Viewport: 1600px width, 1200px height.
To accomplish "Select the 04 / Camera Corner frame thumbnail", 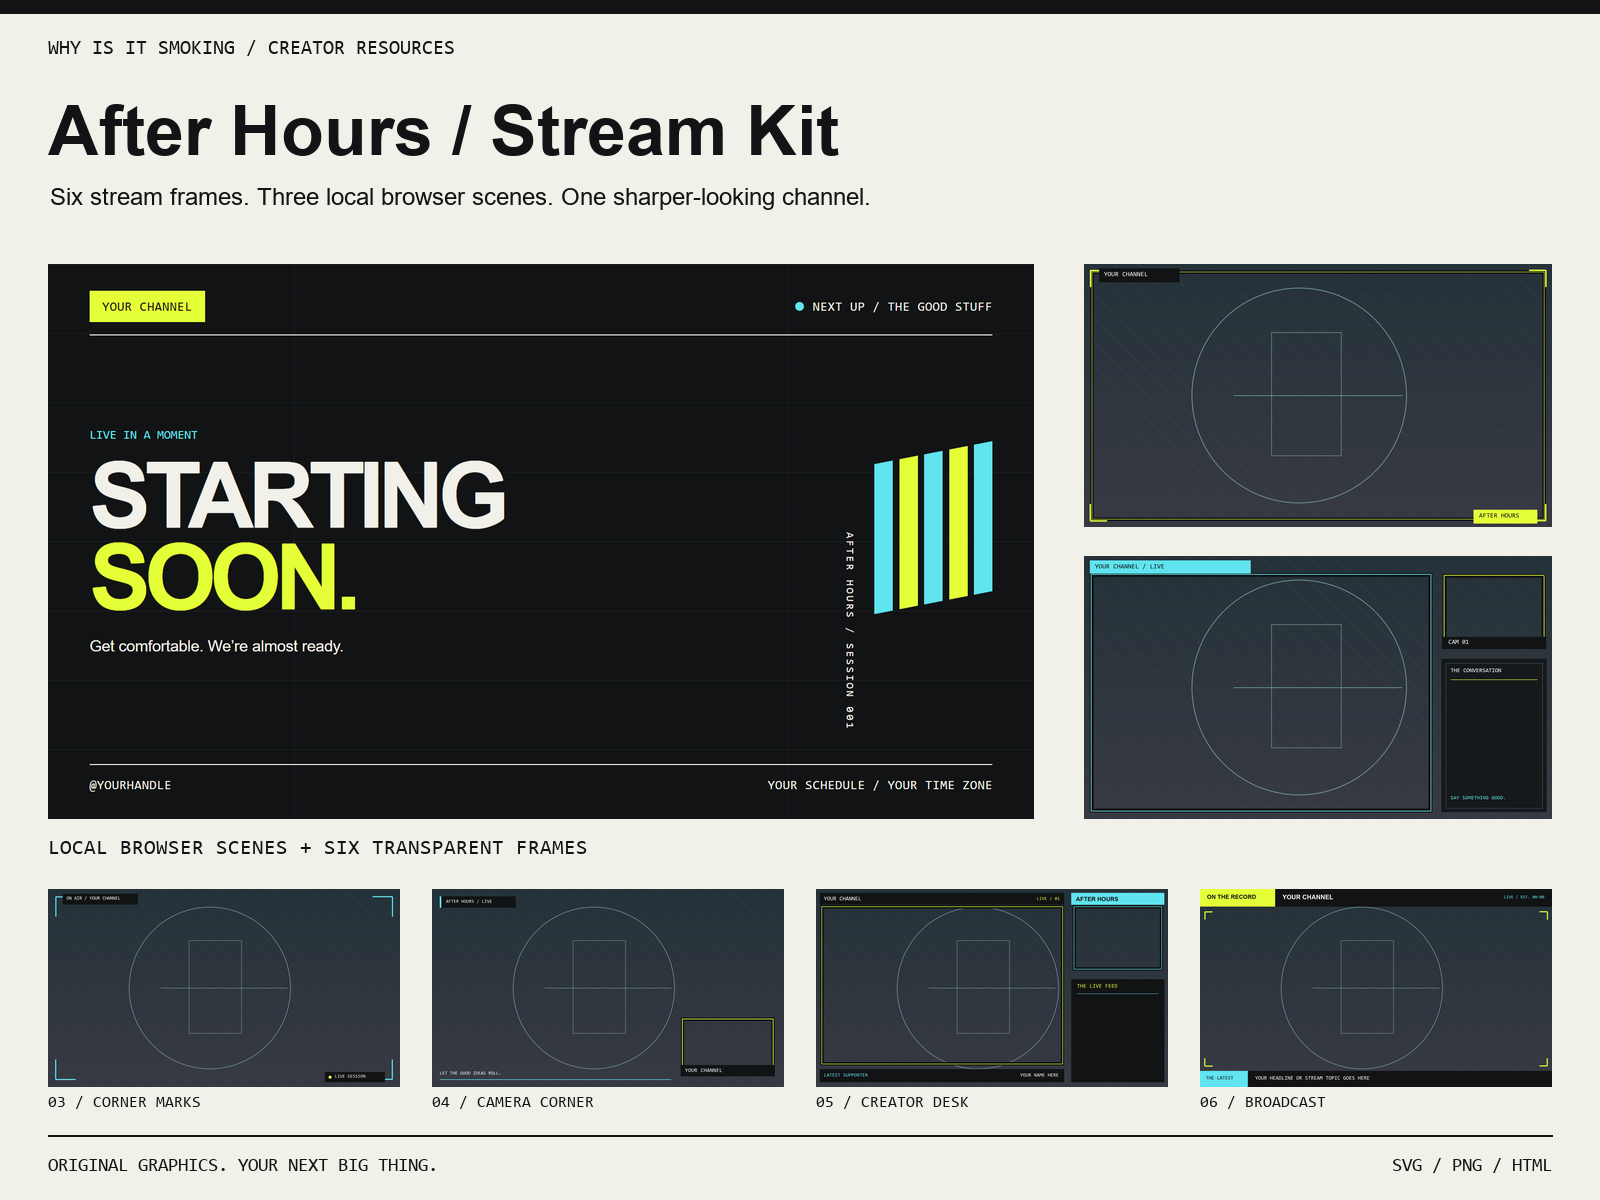I will 608,988.
